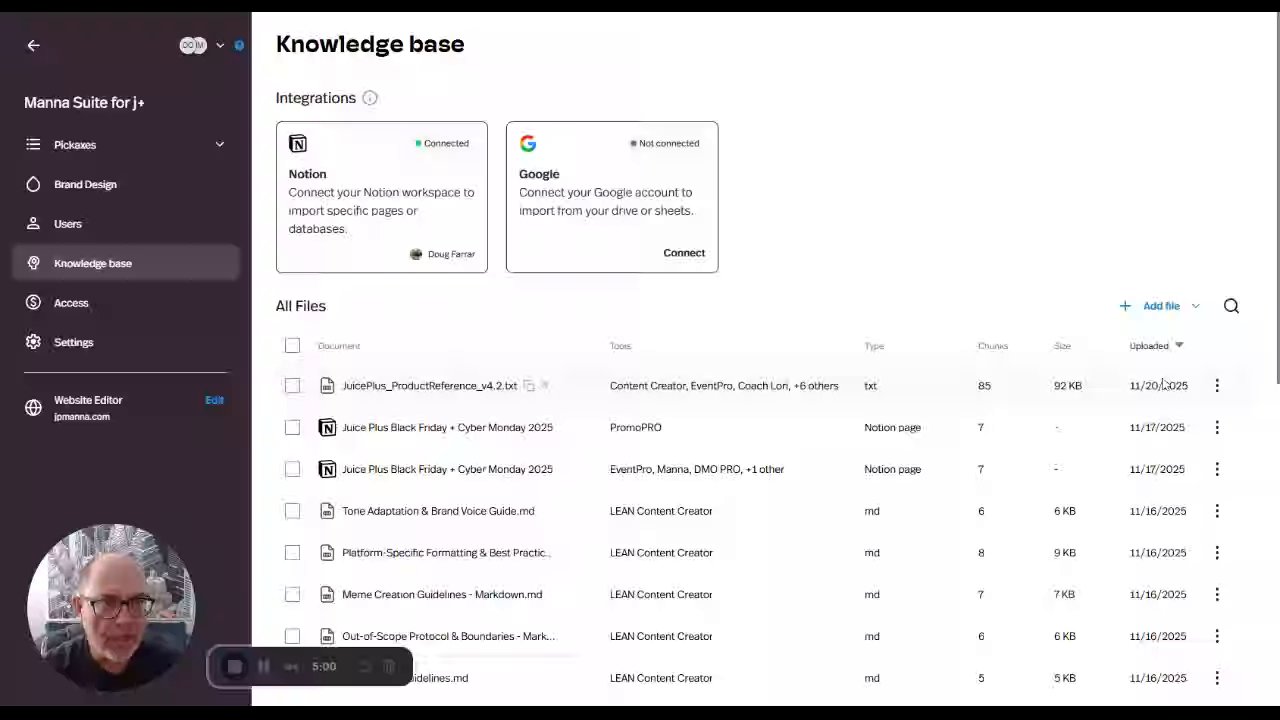Click the Pickaxes list icon
Viewport: 1280px width, 720px height.
pyautogui.click(x=33, y=145)
